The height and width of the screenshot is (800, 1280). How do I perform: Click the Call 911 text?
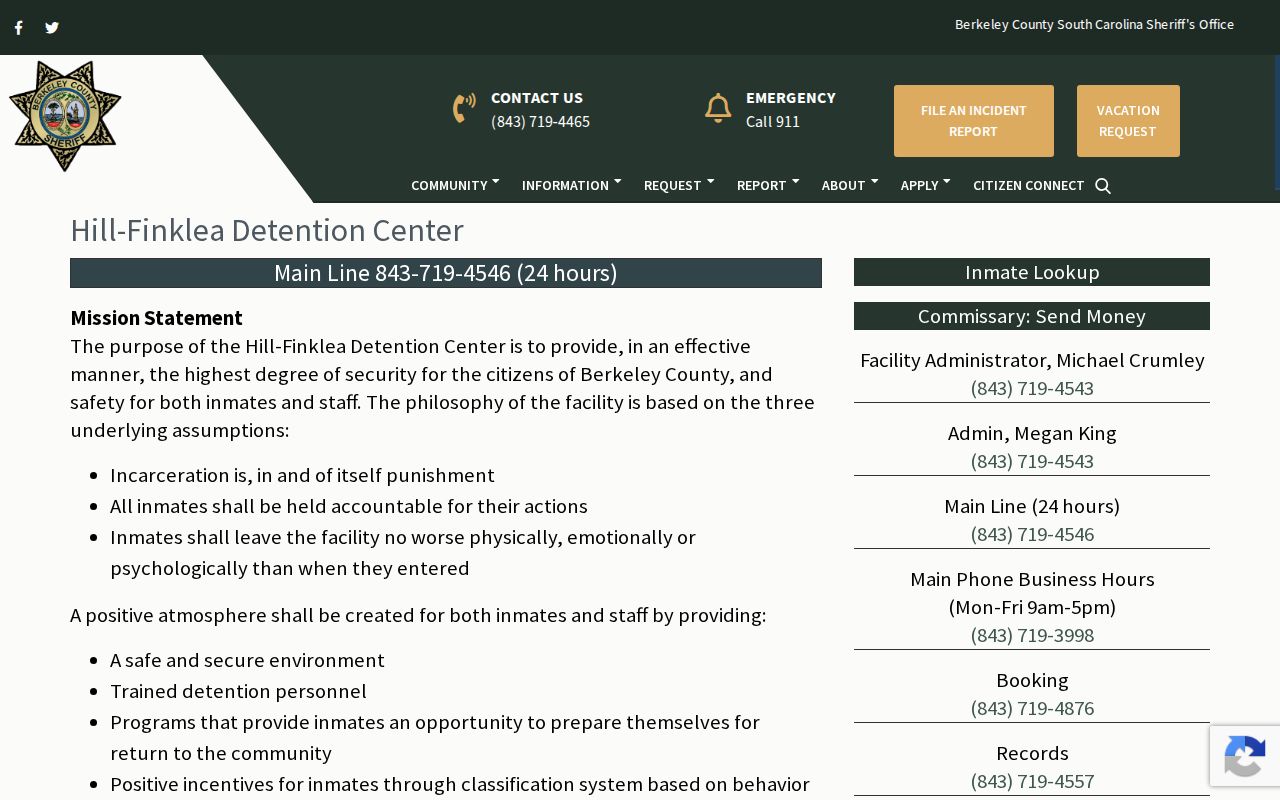click(773, 121)
